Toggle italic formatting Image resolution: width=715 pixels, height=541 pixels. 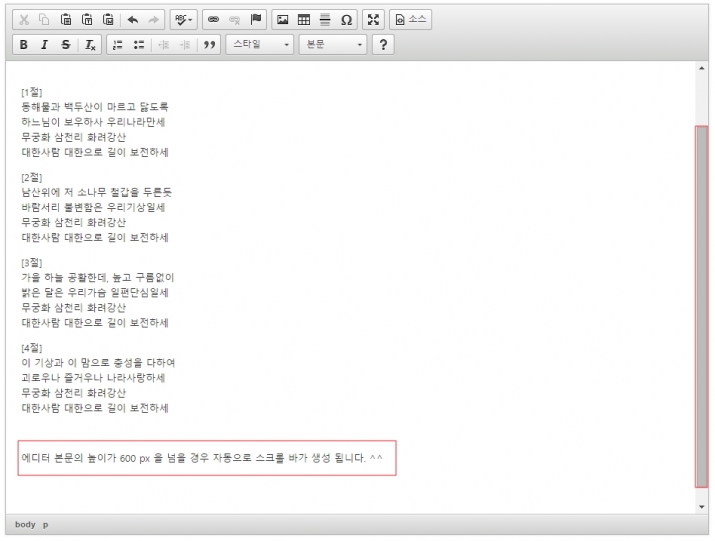(x=44, y=45)
